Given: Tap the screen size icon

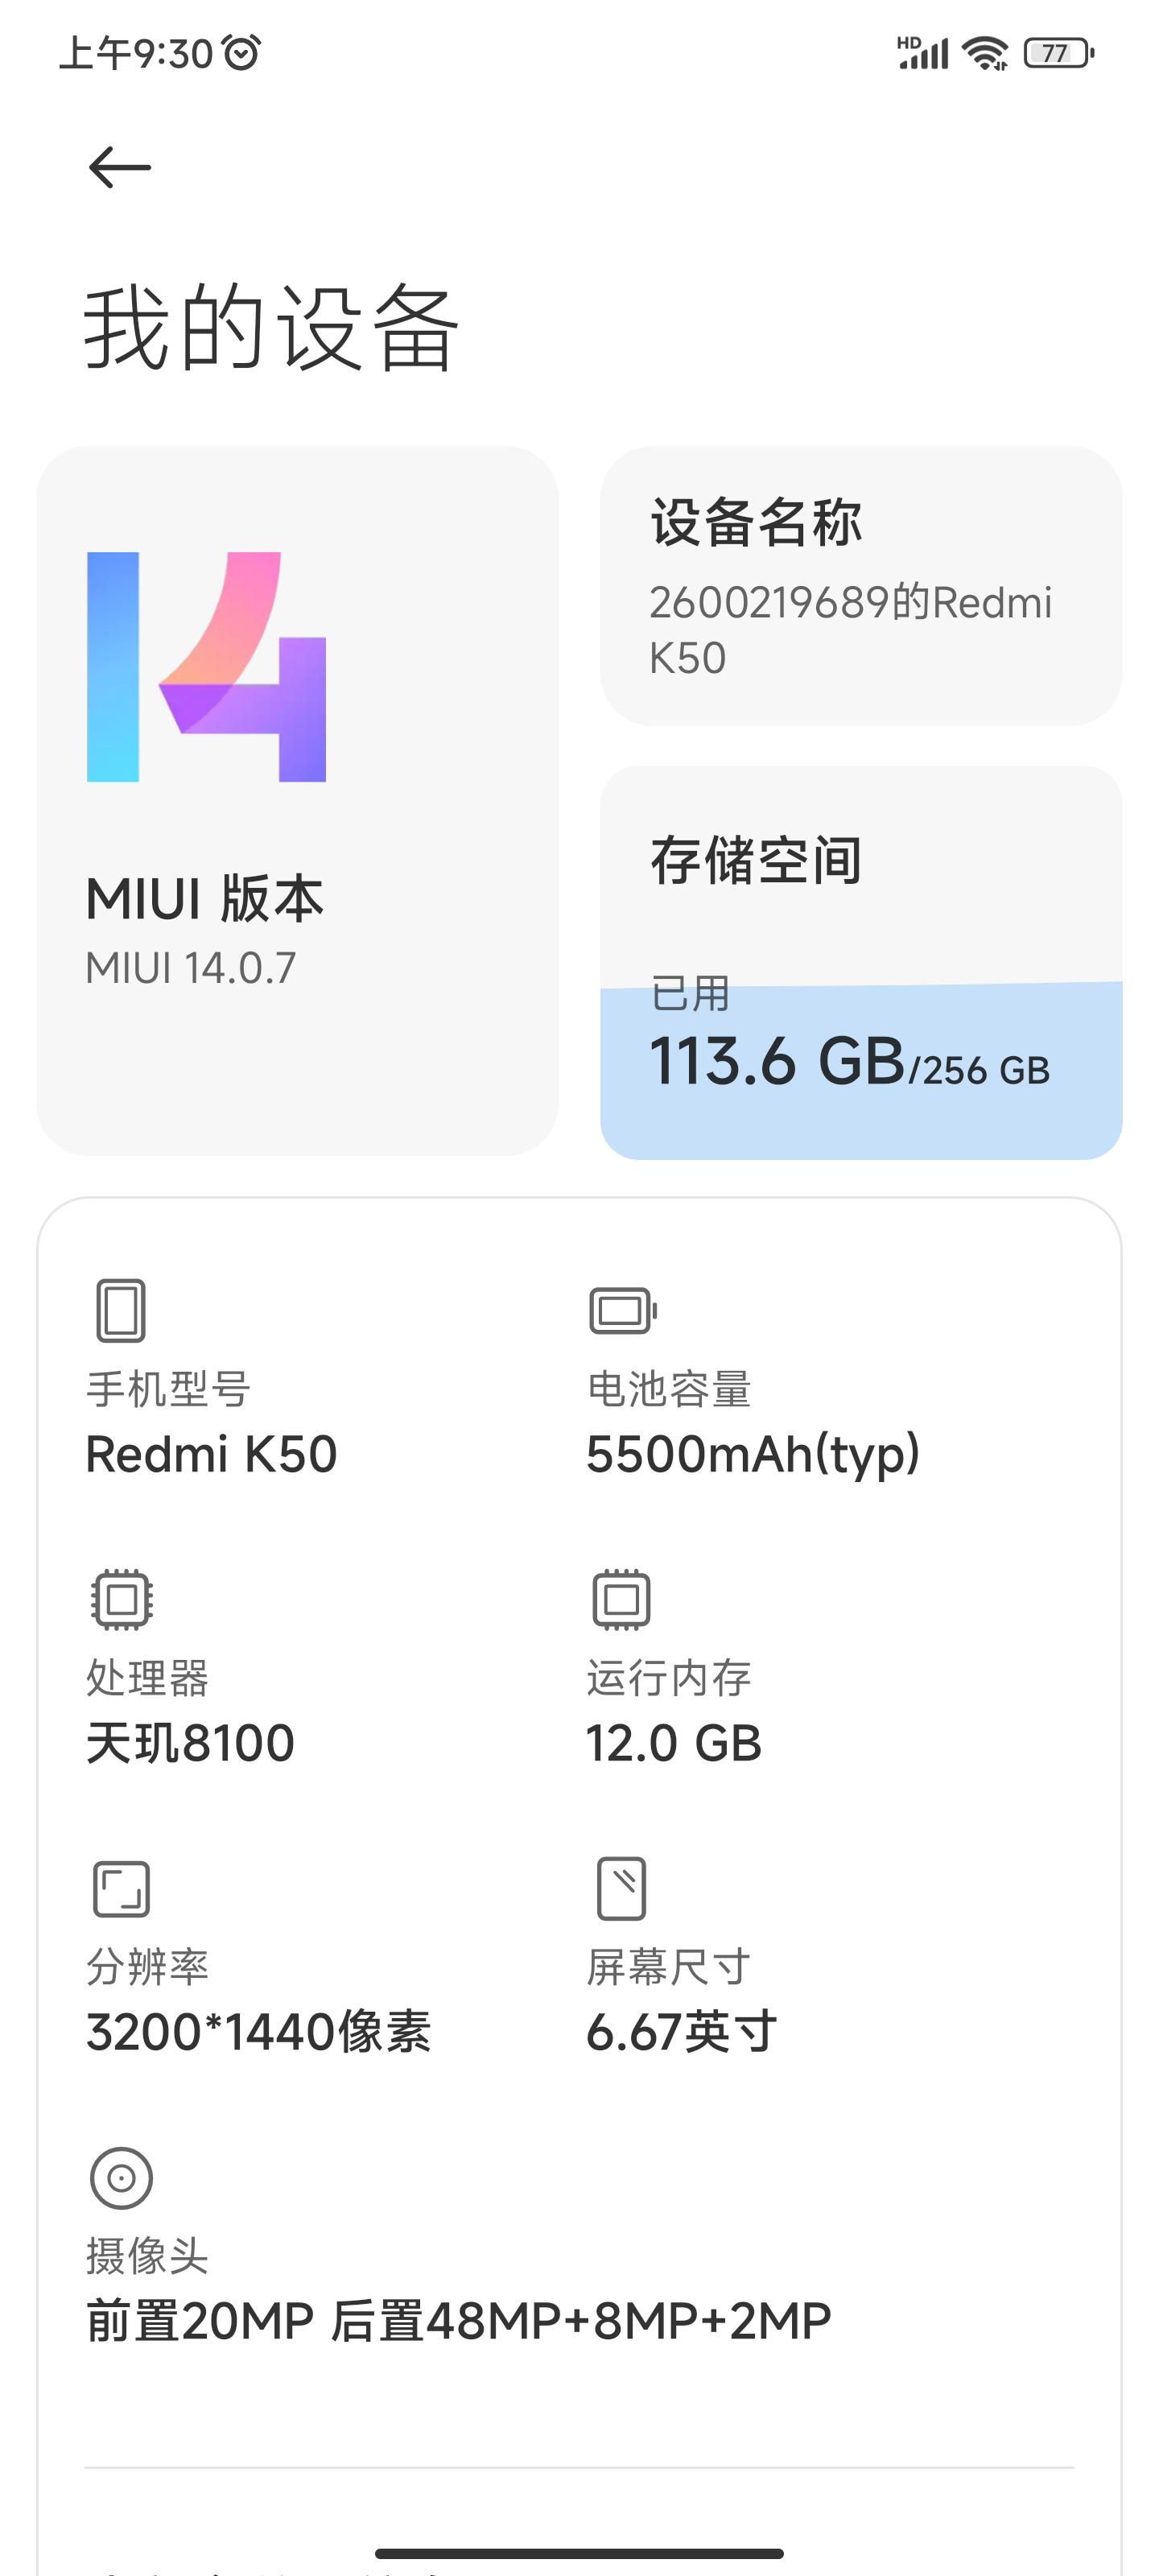Looking at the screenshot, I should pyautogui.click(x=621, y=1889).
